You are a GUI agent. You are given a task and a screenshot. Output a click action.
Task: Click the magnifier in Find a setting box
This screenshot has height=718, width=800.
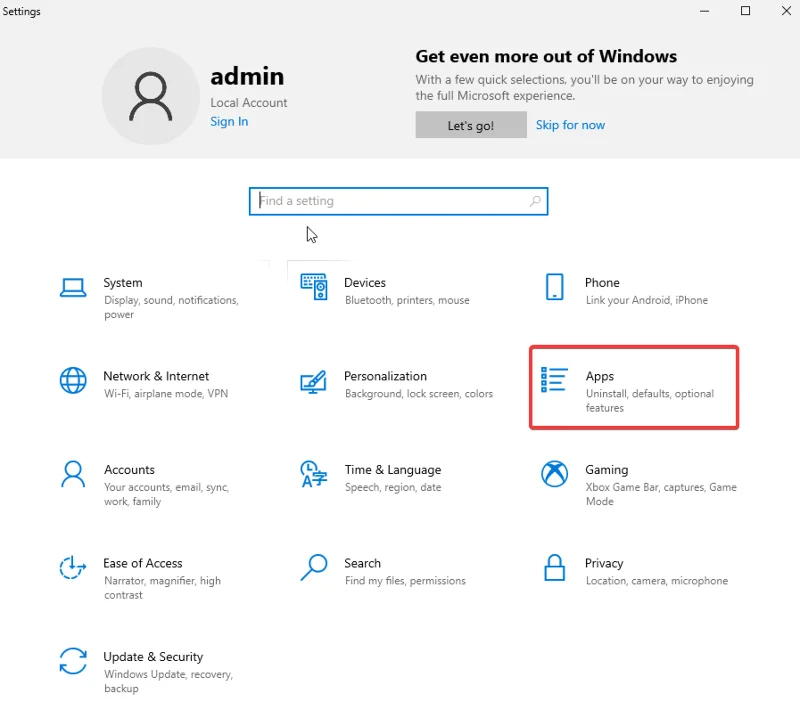point(535,201)
